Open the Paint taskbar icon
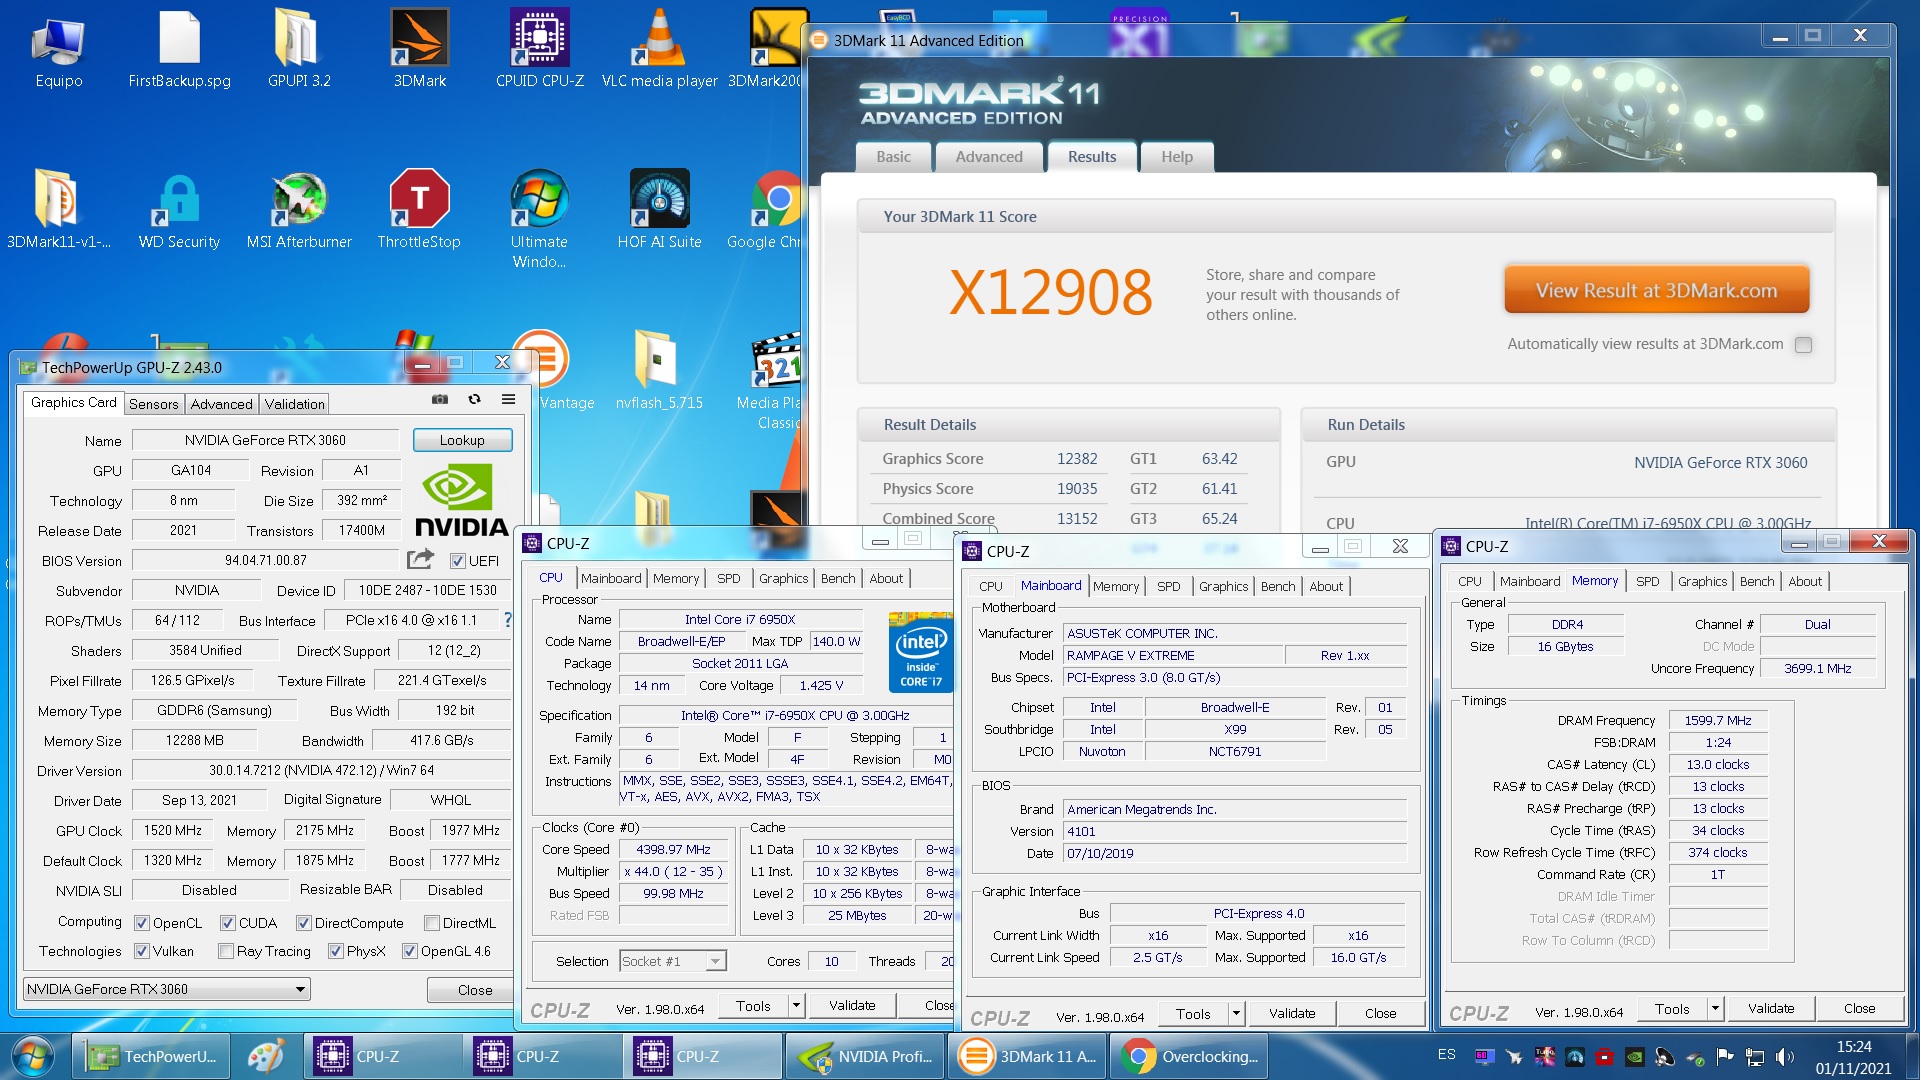The width and height of the screenshot is (1920, 1080). 265,1056
